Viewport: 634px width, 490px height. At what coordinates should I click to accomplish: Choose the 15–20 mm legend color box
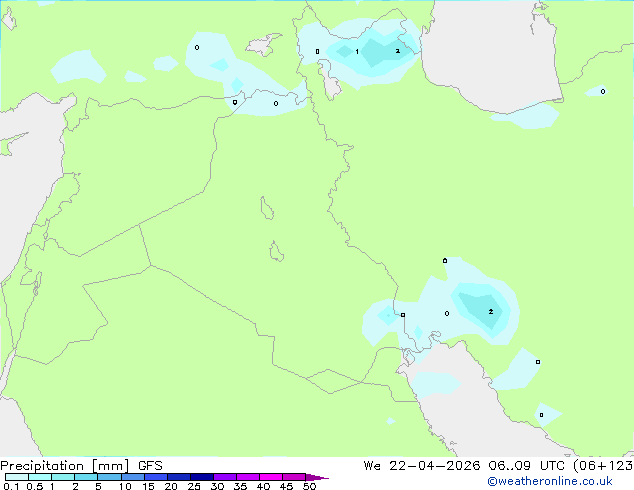(x=155, y=477)
